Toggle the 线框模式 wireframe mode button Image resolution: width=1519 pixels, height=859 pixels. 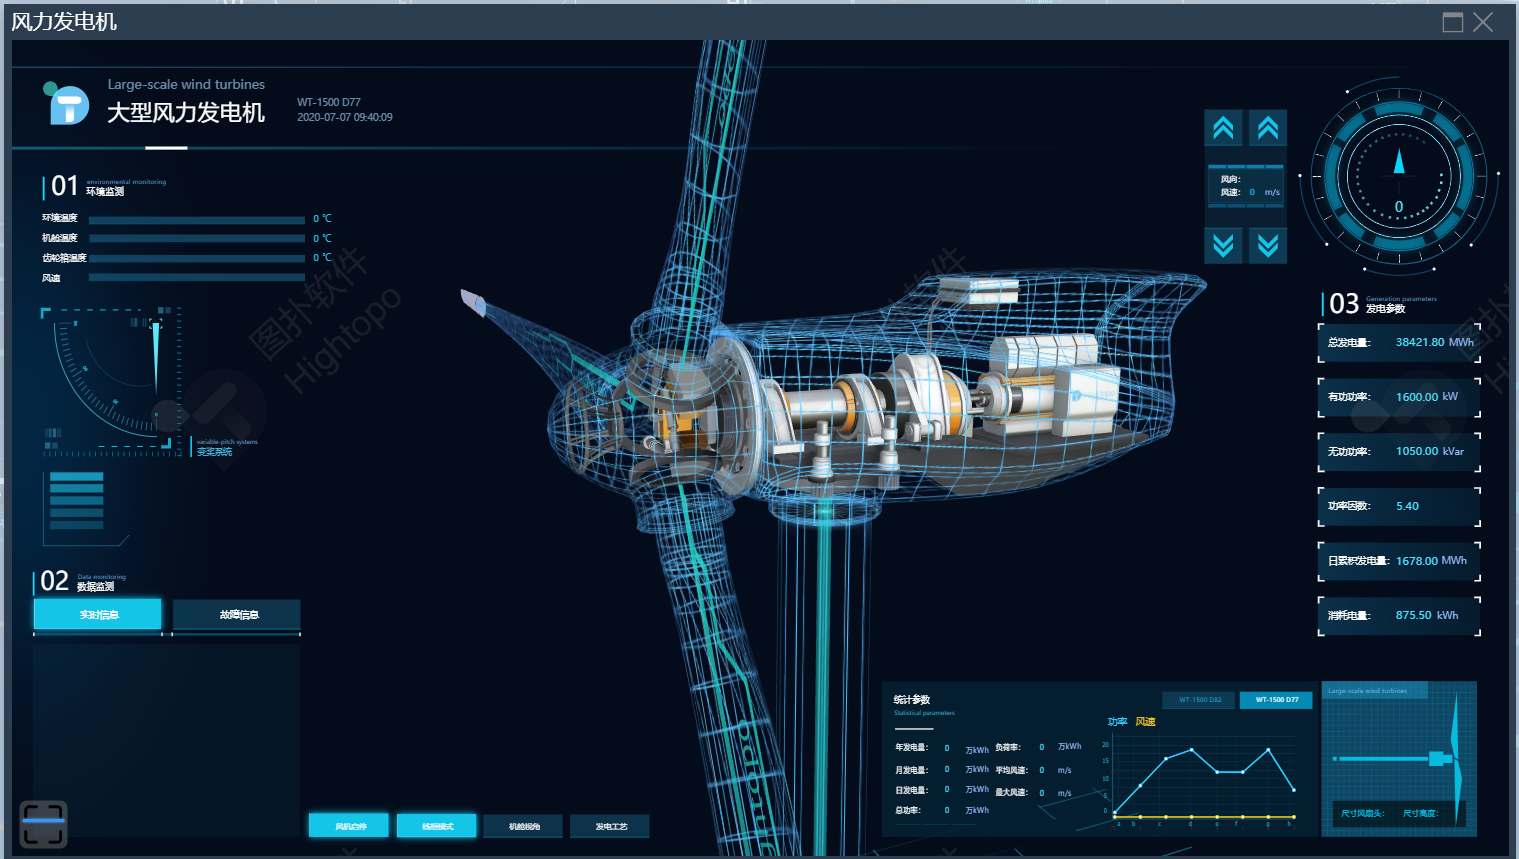(x=437, y=826)
